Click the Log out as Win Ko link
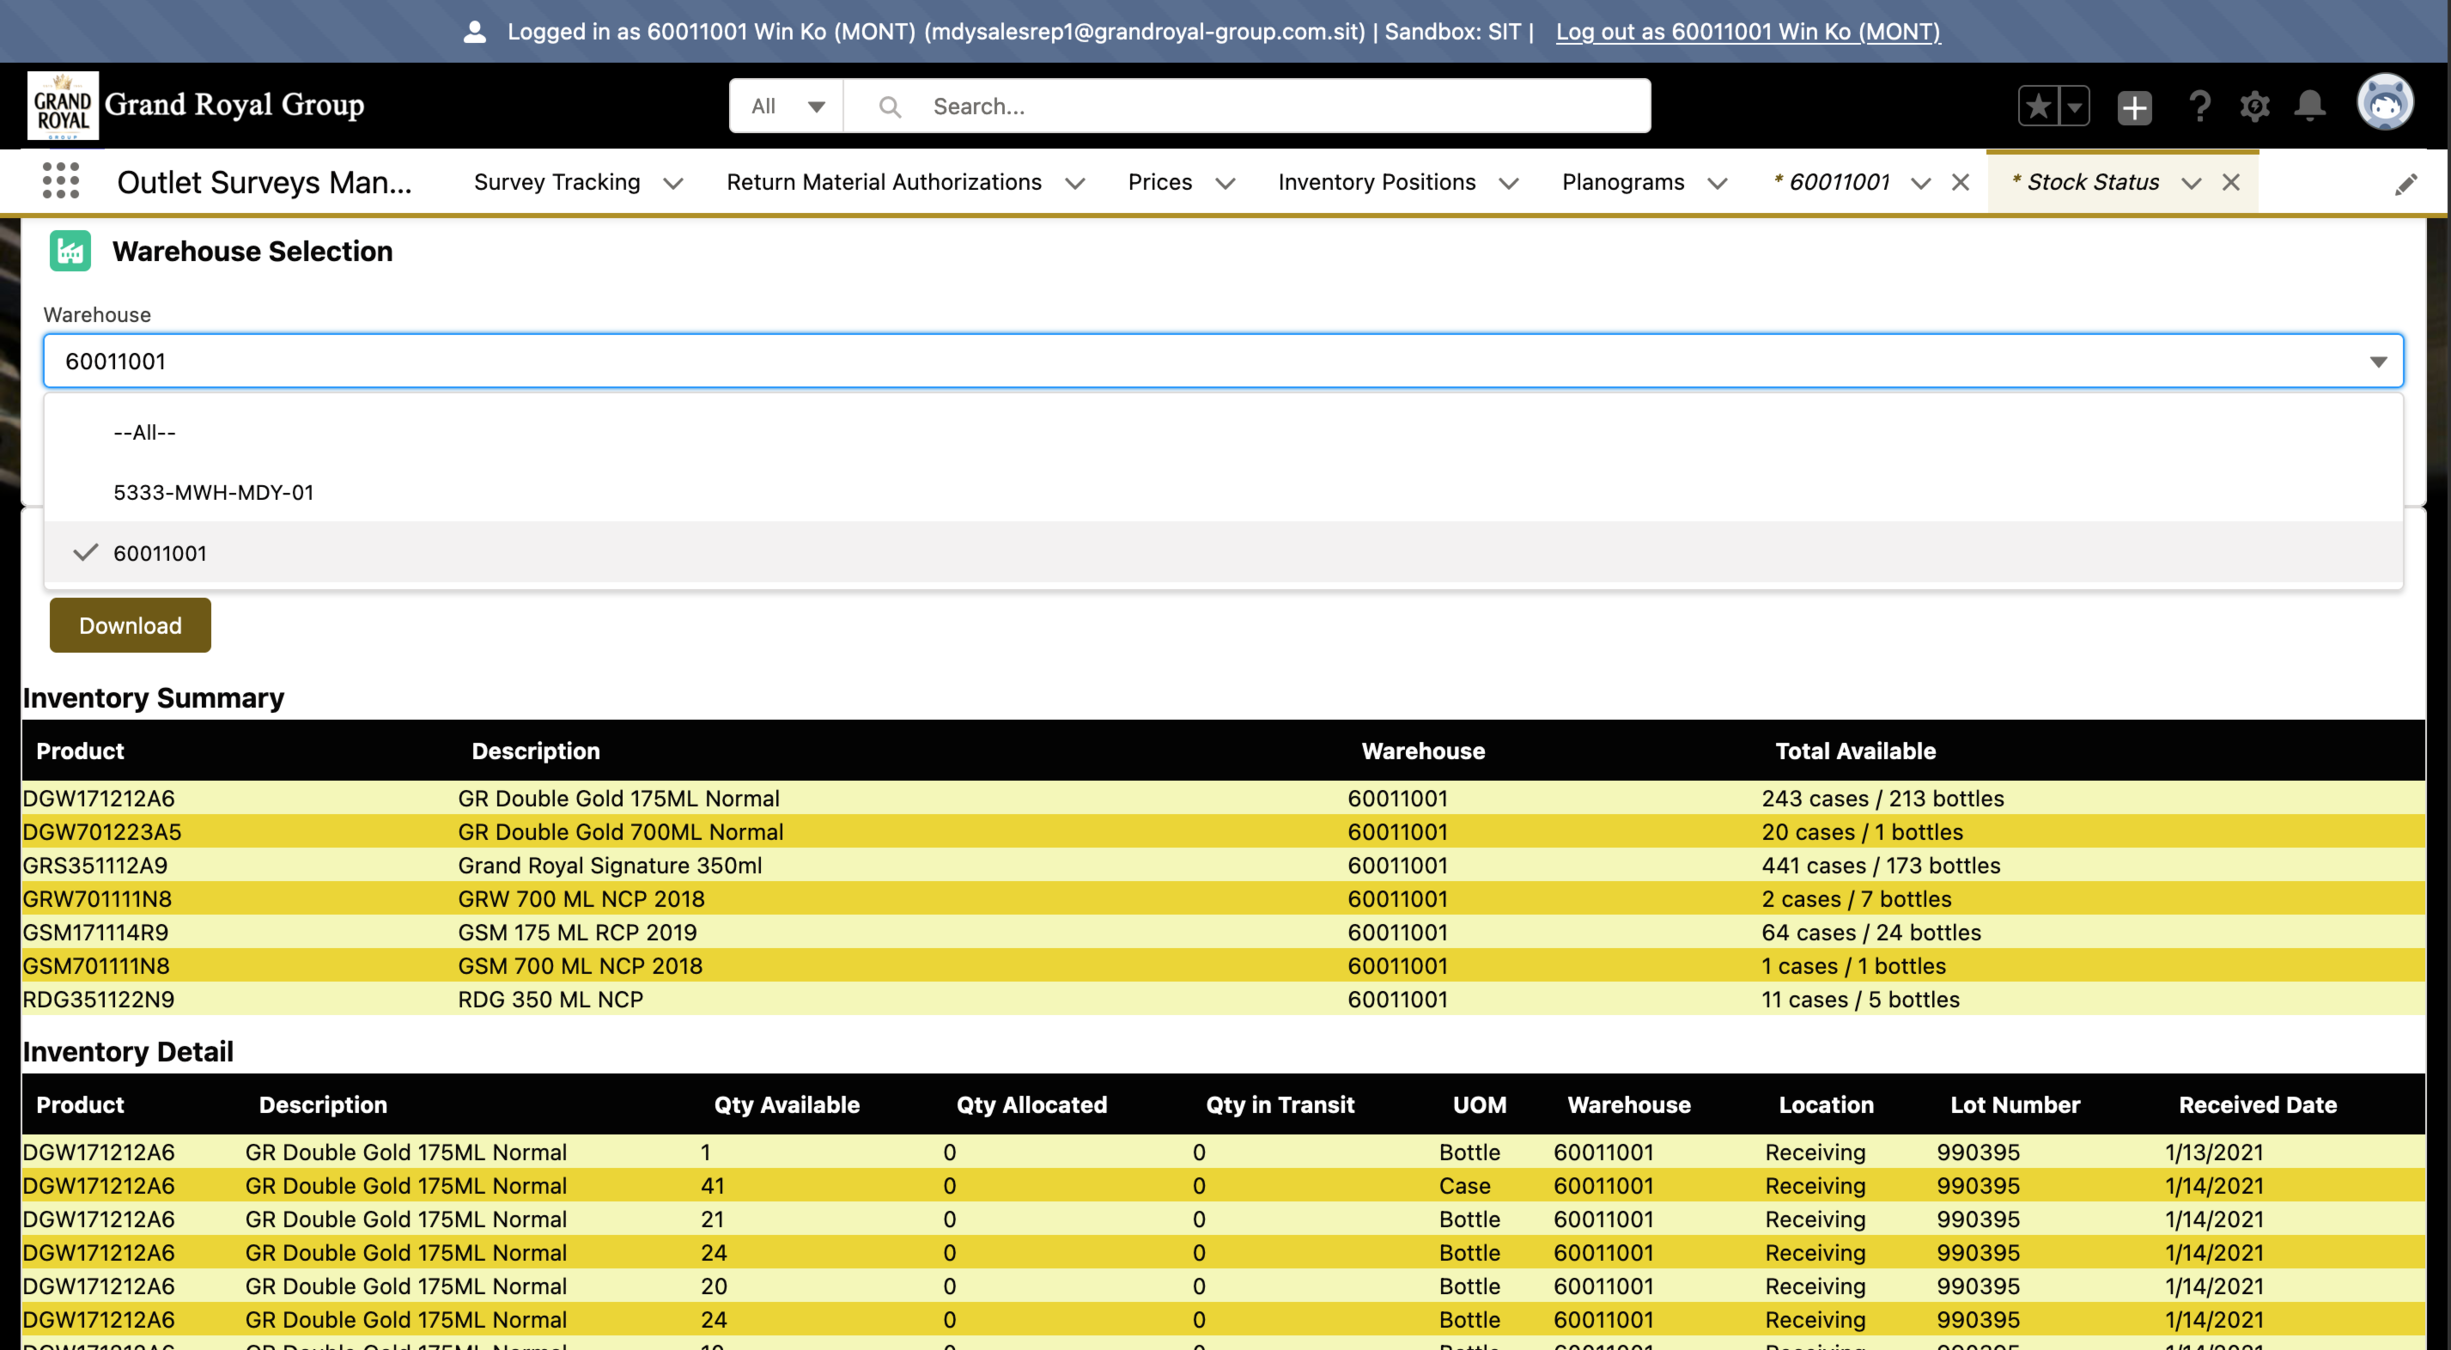 click(1747, 31)
